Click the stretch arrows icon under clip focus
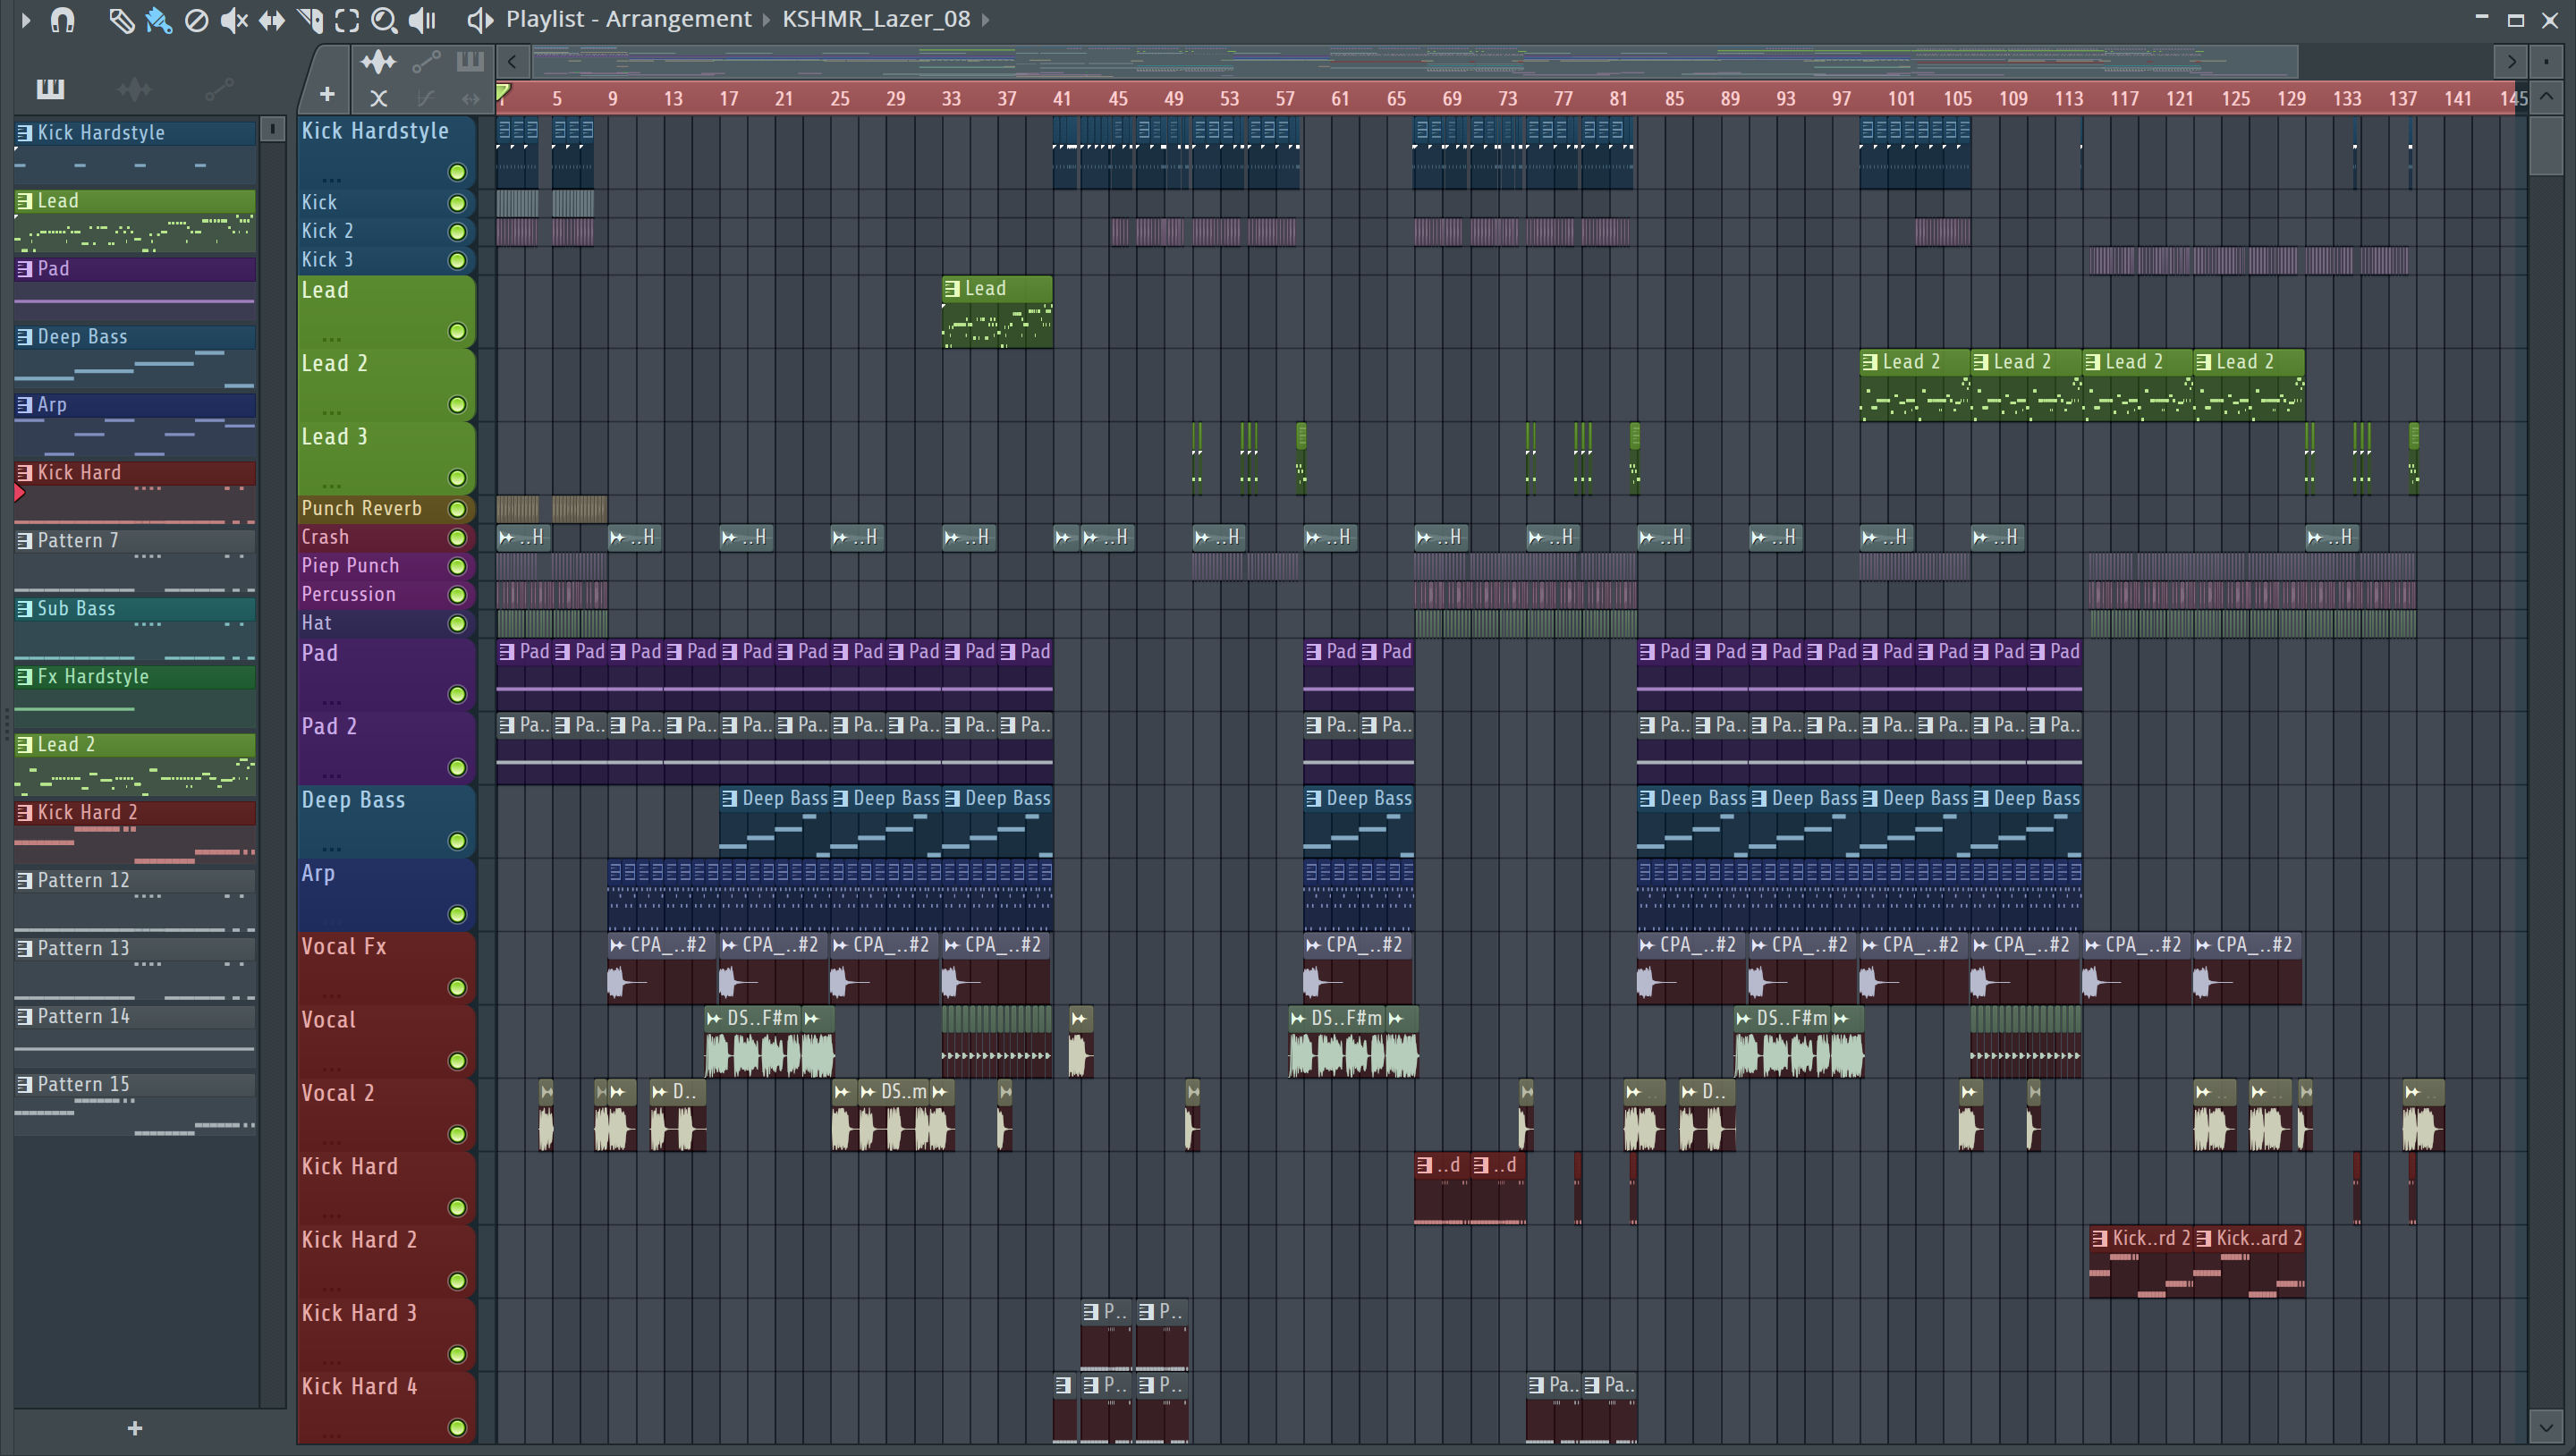This screenshot has width=2576, height=1456. click(x=470, y=98)
